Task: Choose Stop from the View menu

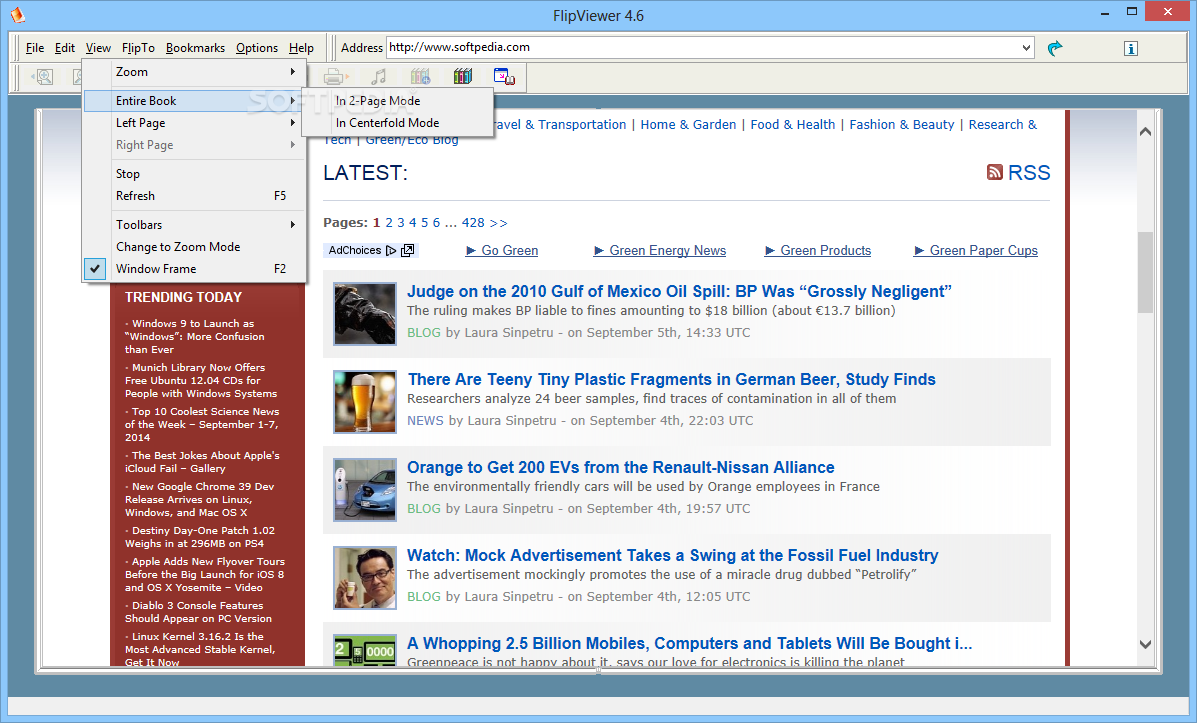Action: pyautogui.click(x=195, y=174)
